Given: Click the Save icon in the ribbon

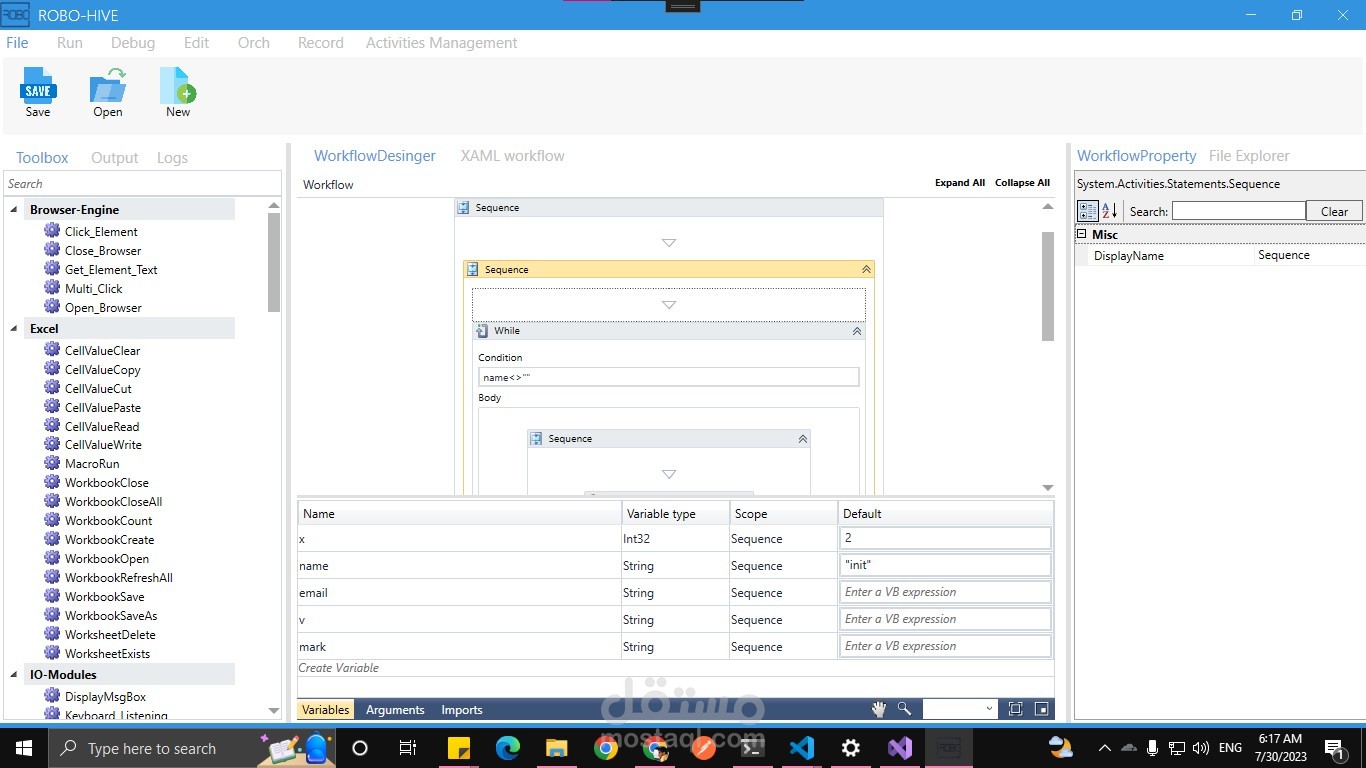Looking at the screenshot, I should [x=38, y=86].
